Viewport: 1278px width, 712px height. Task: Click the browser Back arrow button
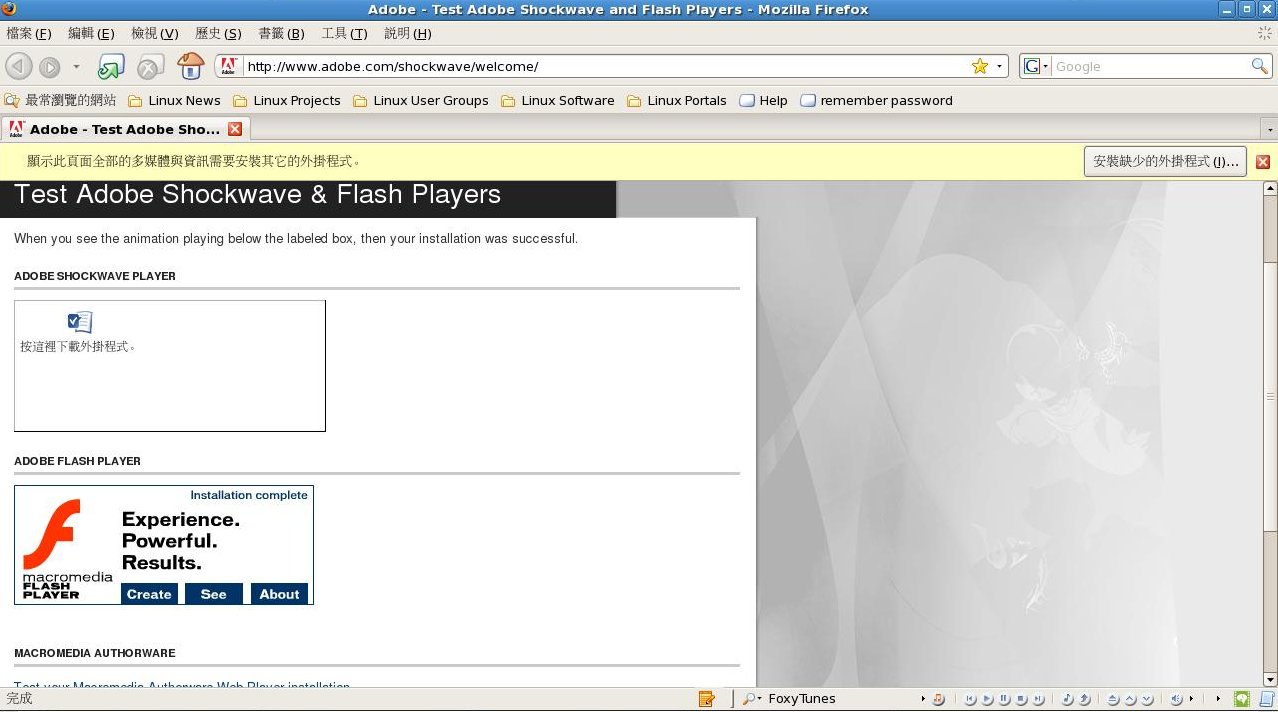(x=19, y=67)
